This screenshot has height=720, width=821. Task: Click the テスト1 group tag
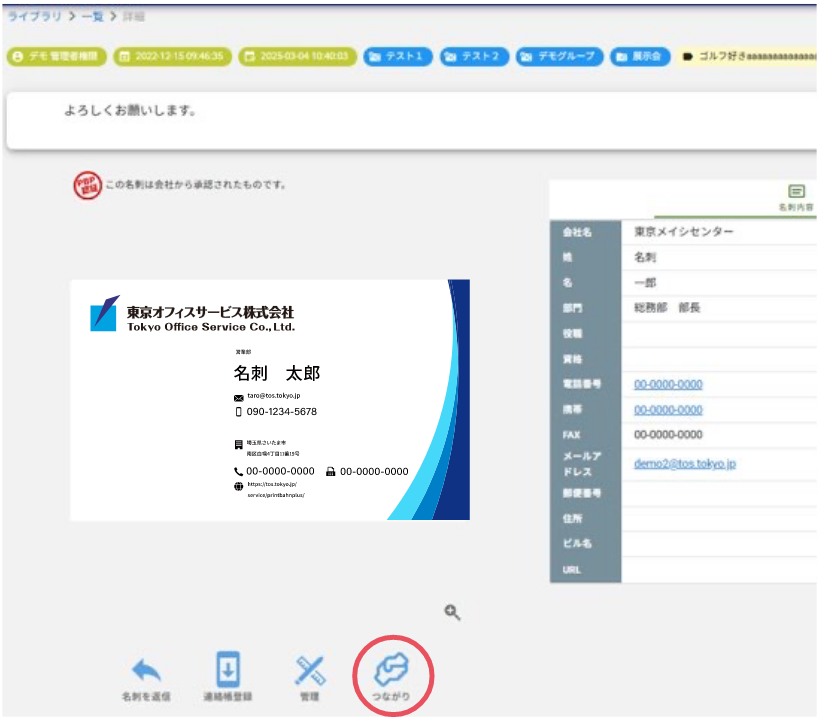coord(398,56)
